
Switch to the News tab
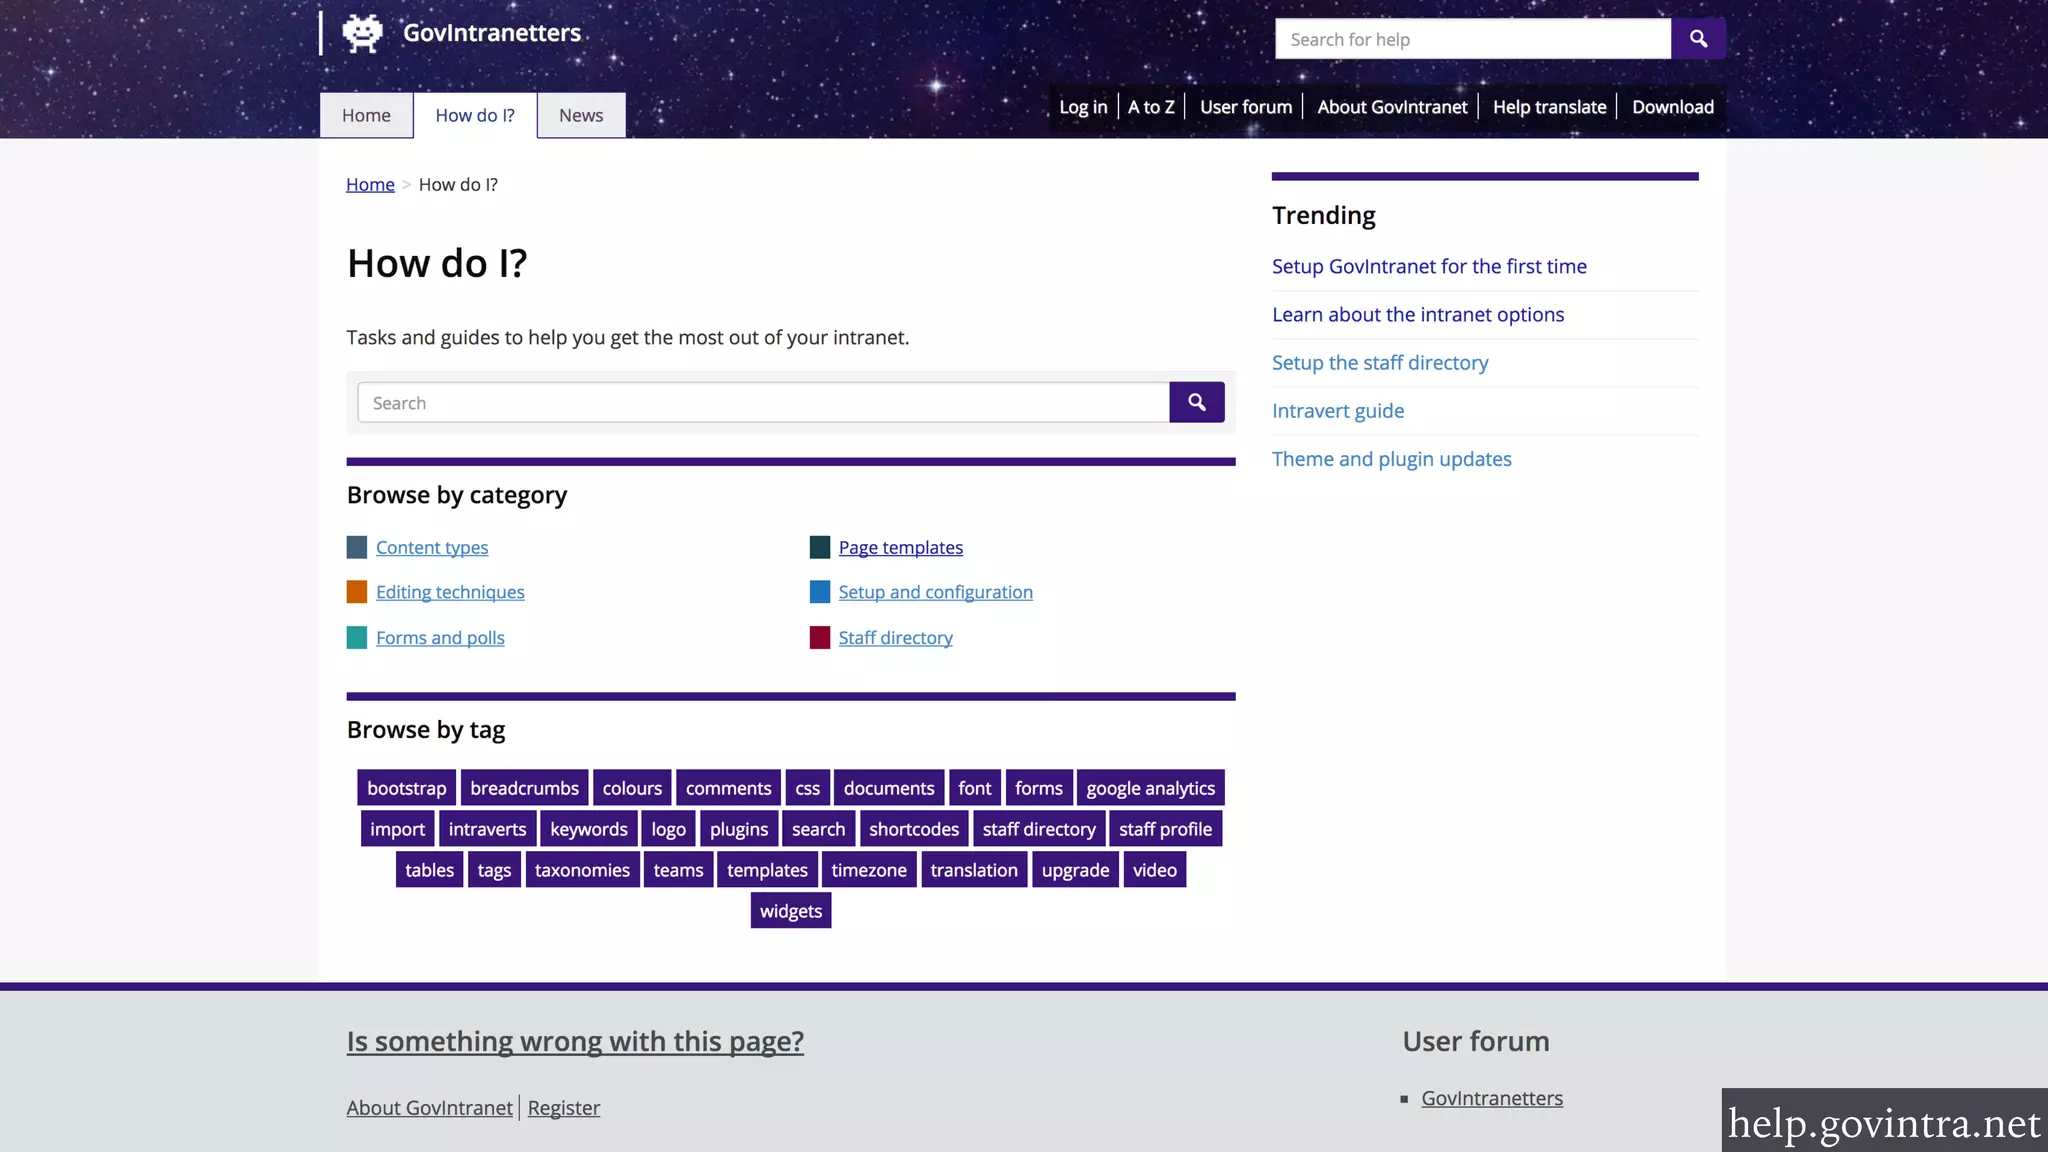coord(581,115)
